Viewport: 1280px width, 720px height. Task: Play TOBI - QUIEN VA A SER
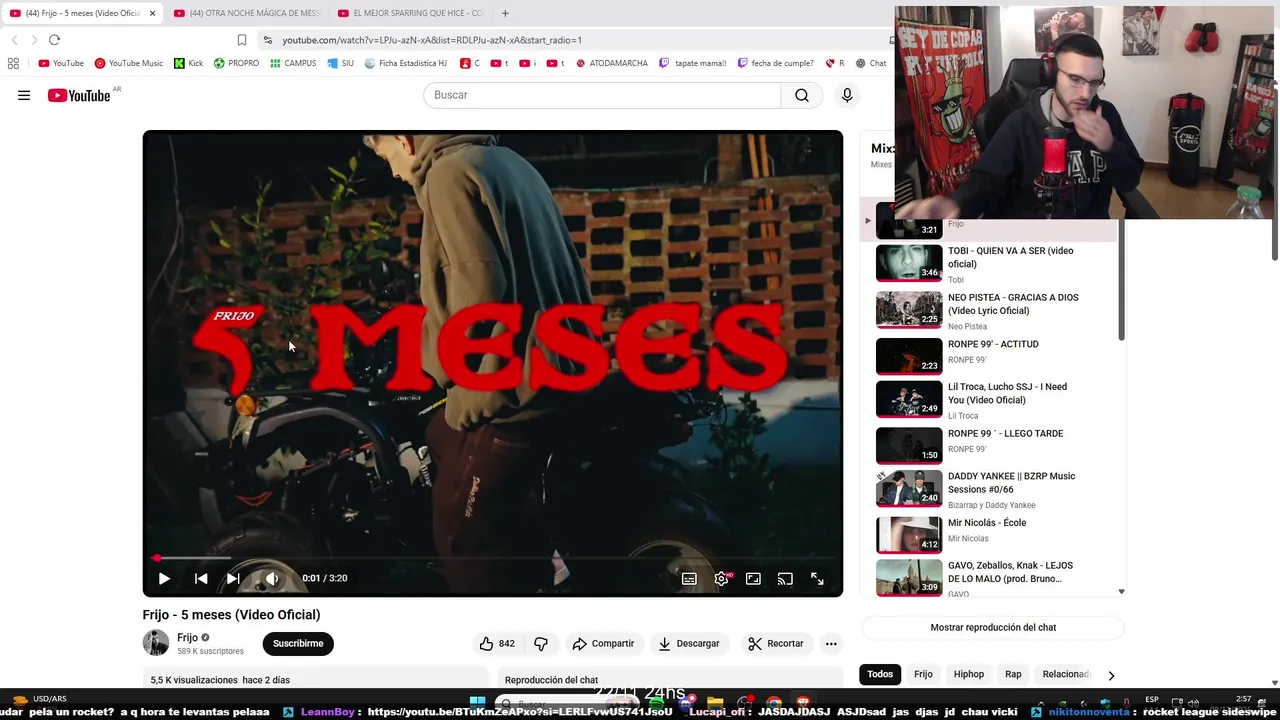990,264
